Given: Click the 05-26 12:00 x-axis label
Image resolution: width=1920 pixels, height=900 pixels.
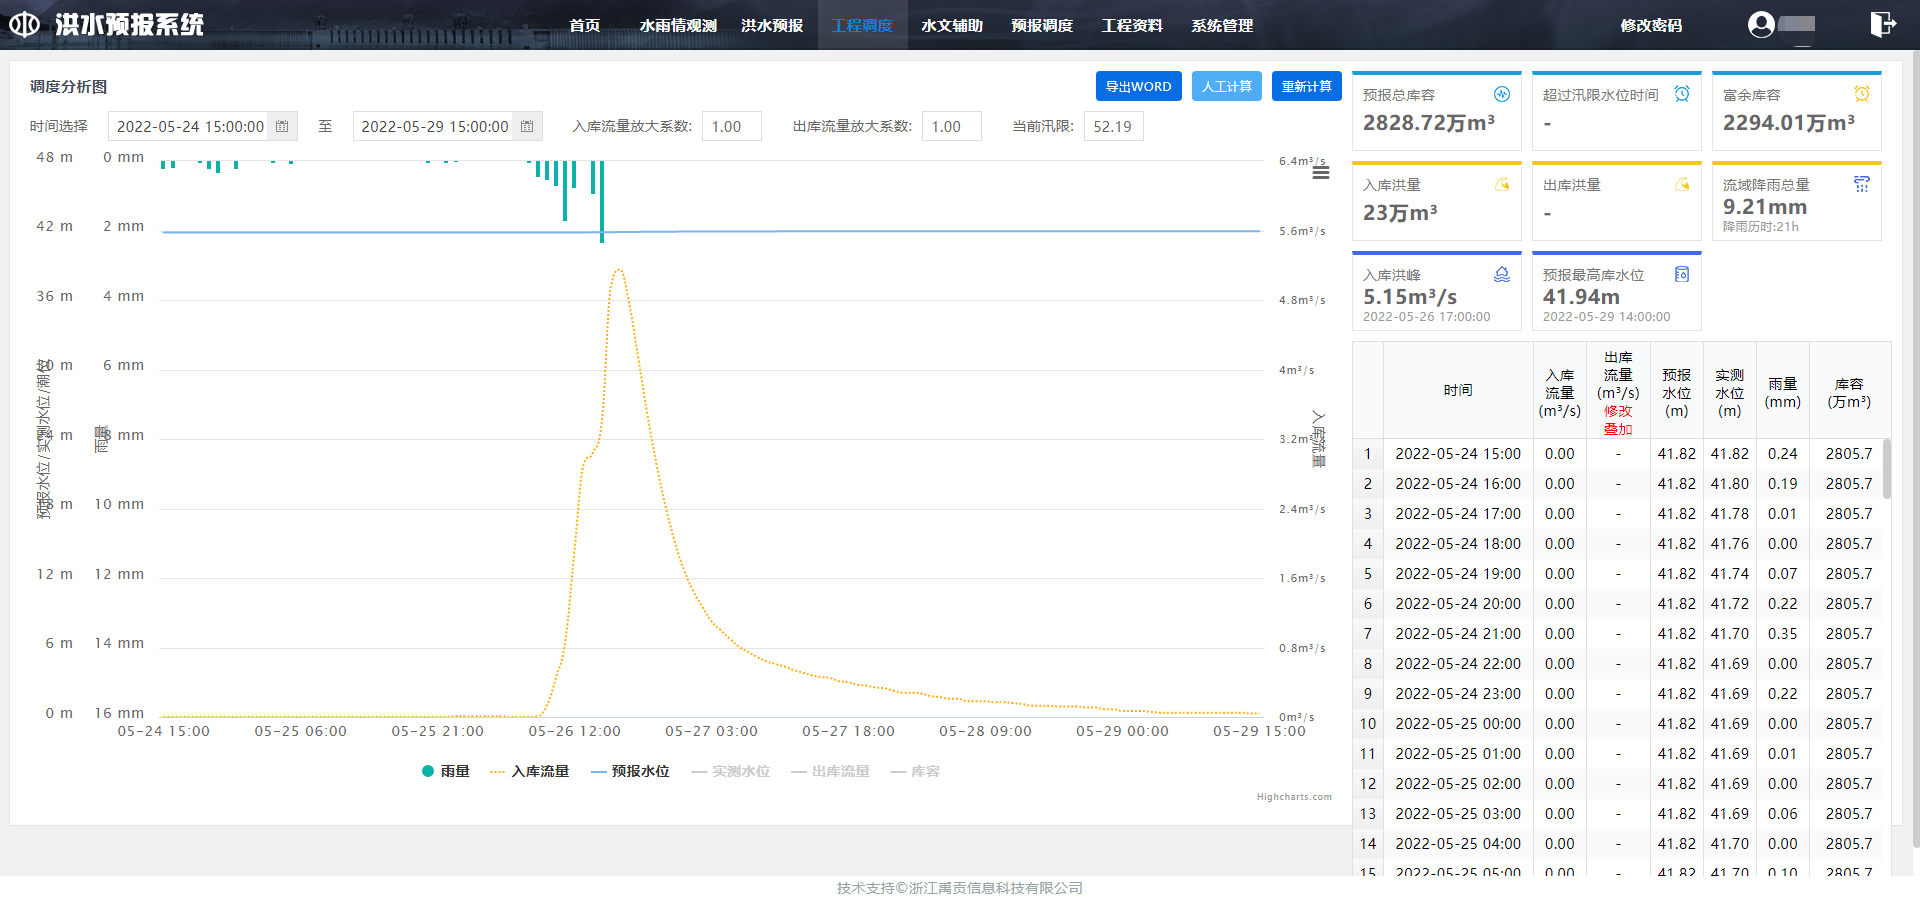Looking at the screenshot, I should click(574, 731).
